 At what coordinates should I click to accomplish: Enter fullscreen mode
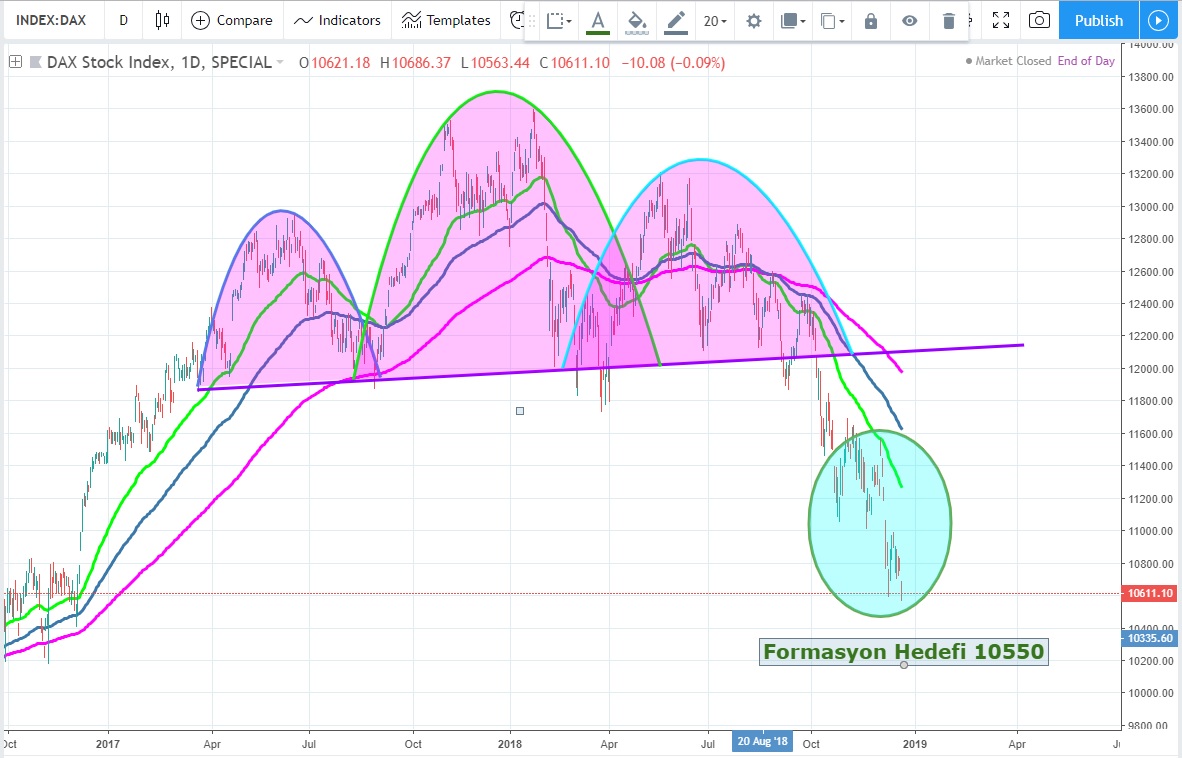(x=1001, y=20)
